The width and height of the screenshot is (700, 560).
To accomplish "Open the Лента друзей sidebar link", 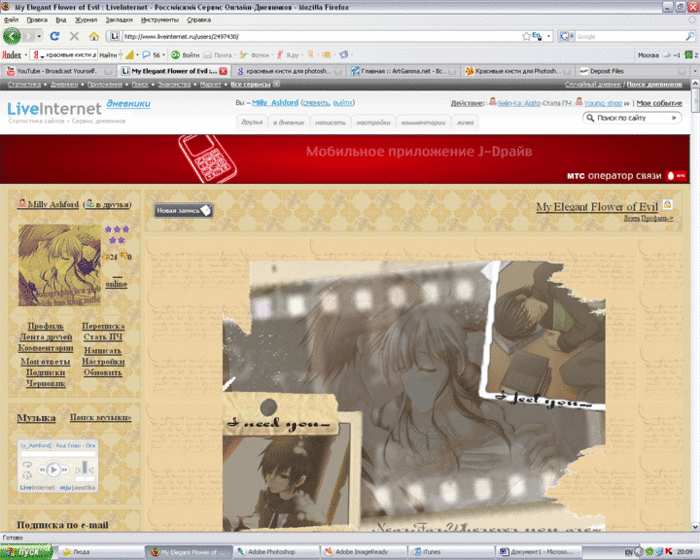I will click(46, 337).
